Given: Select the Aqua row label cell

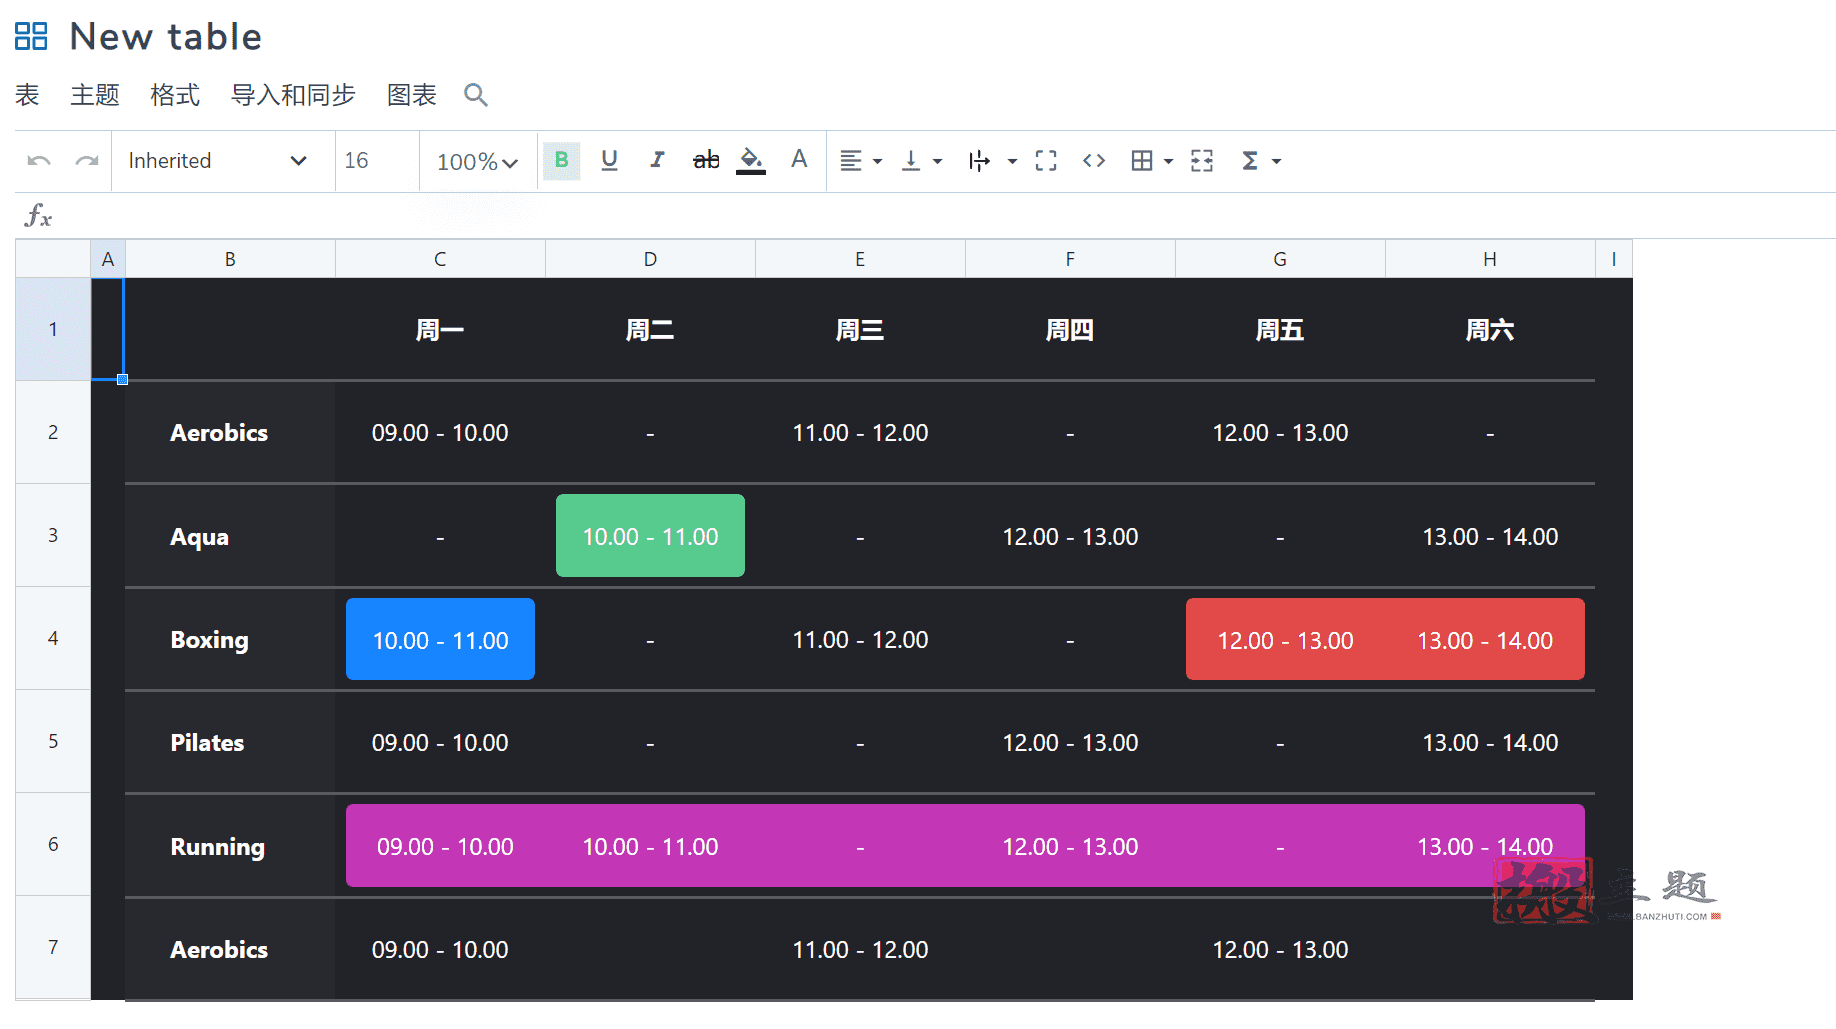Looking at the screenshot, I should coord(230,537).
